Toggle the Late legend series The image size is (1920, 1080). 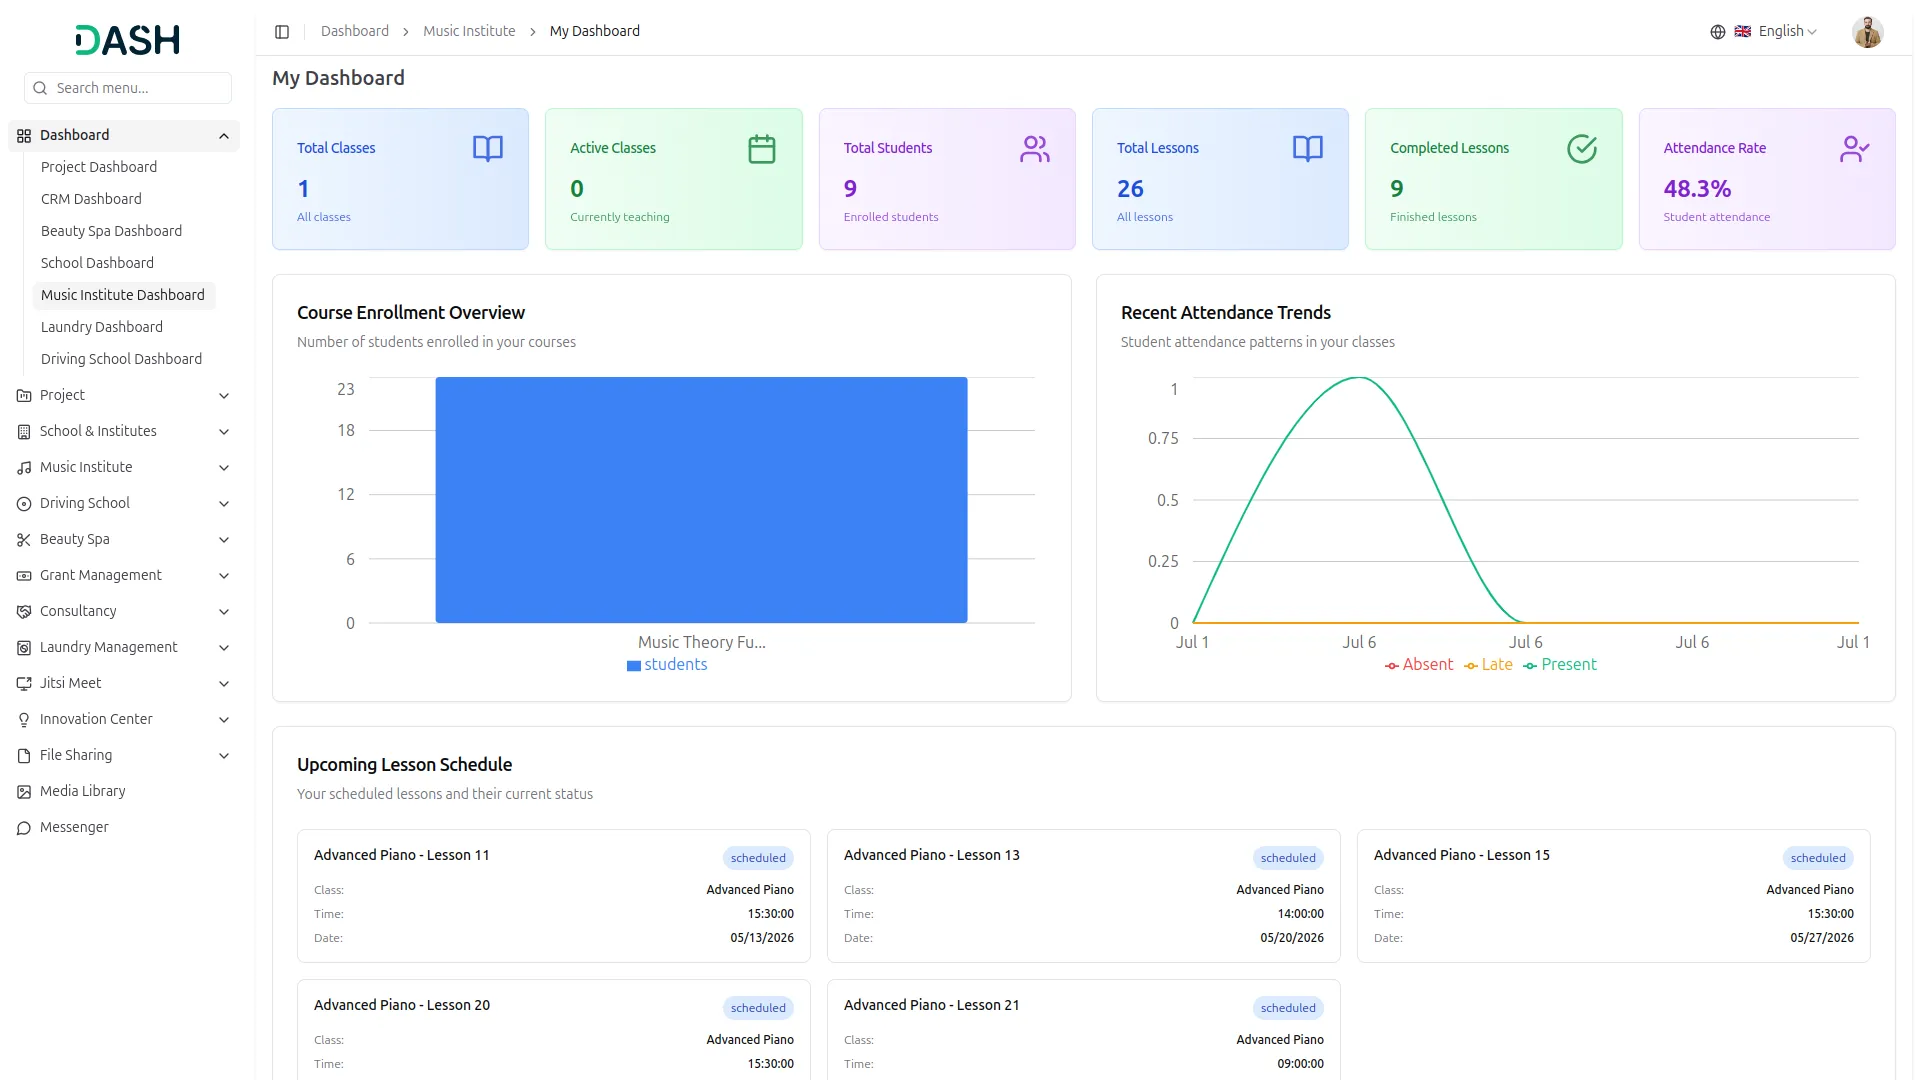(1488, 665)
